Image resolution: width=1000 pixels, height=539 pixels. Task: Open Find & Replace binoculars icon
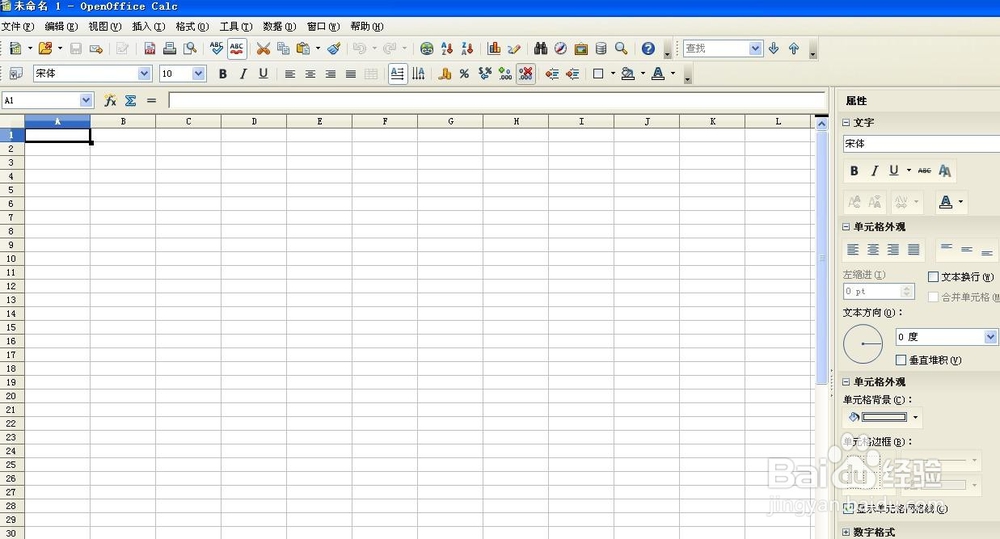coord(541,48)
